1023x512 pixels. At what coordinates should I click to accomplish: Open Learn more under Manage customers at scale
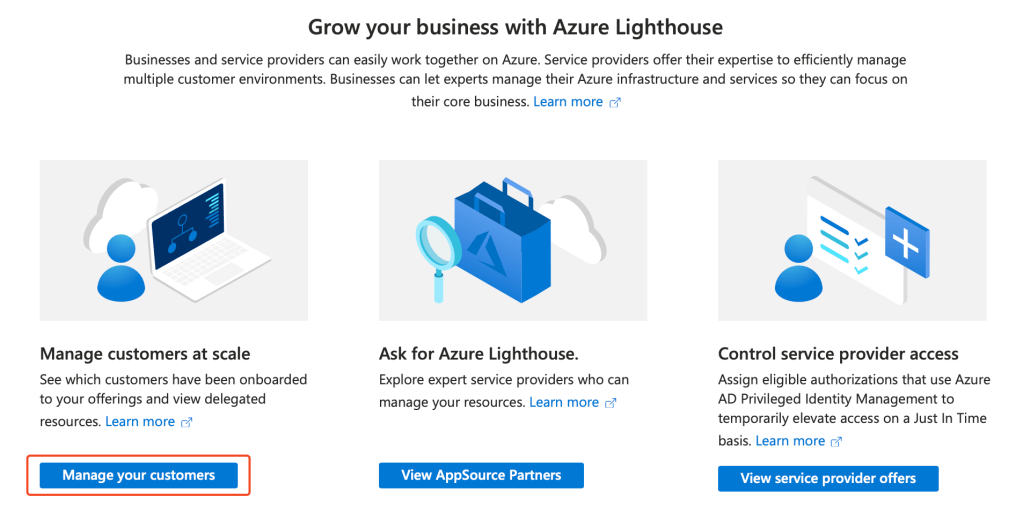140,422
